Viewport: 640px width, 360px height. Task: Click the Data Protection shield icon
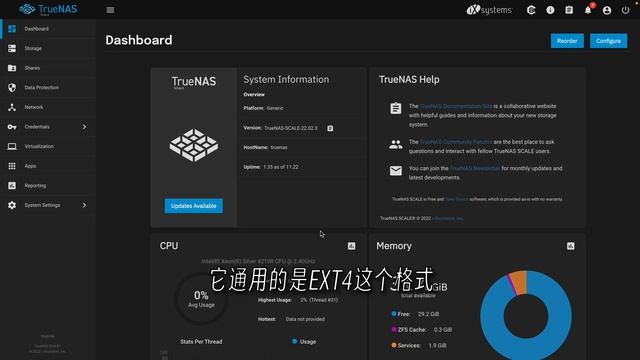click(x=12, y=87)
